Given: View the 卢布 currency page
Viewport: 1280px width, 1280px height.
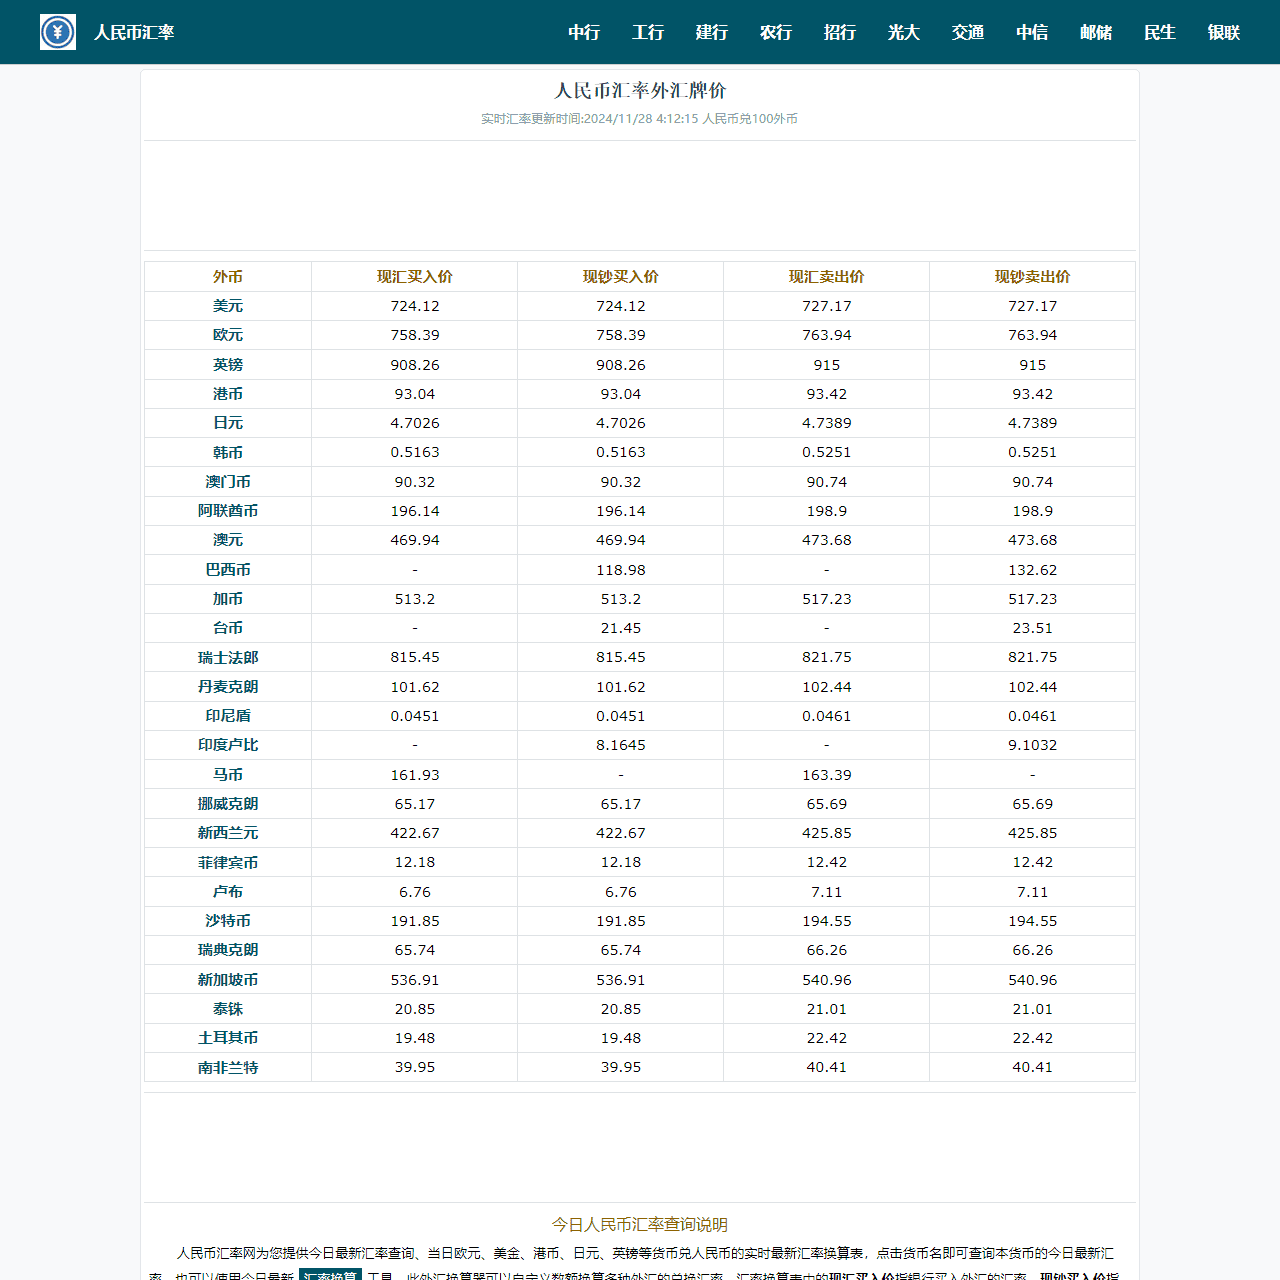Looking at the screenshot, I should point(228,892).
